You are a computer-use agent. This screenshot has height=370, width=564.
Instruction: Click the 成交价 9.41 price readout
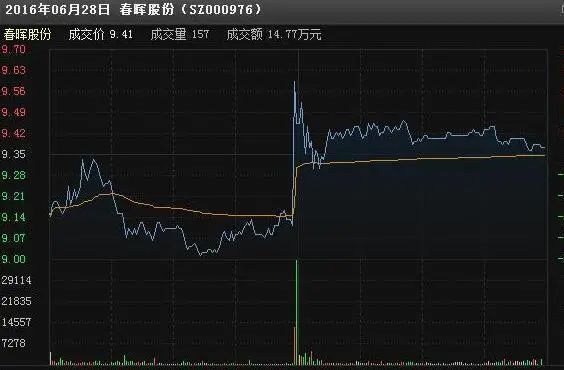tap(101, 35)
